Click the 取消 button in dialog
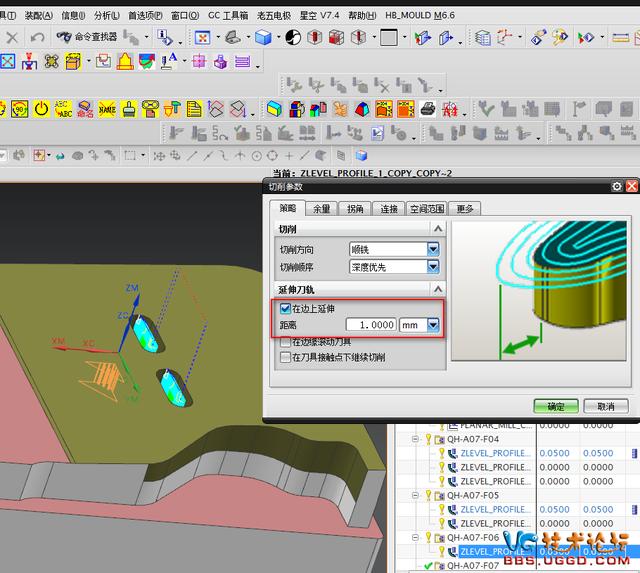This screenshot has height=573, width=640. pyautogui.click(x=605, y=406)
